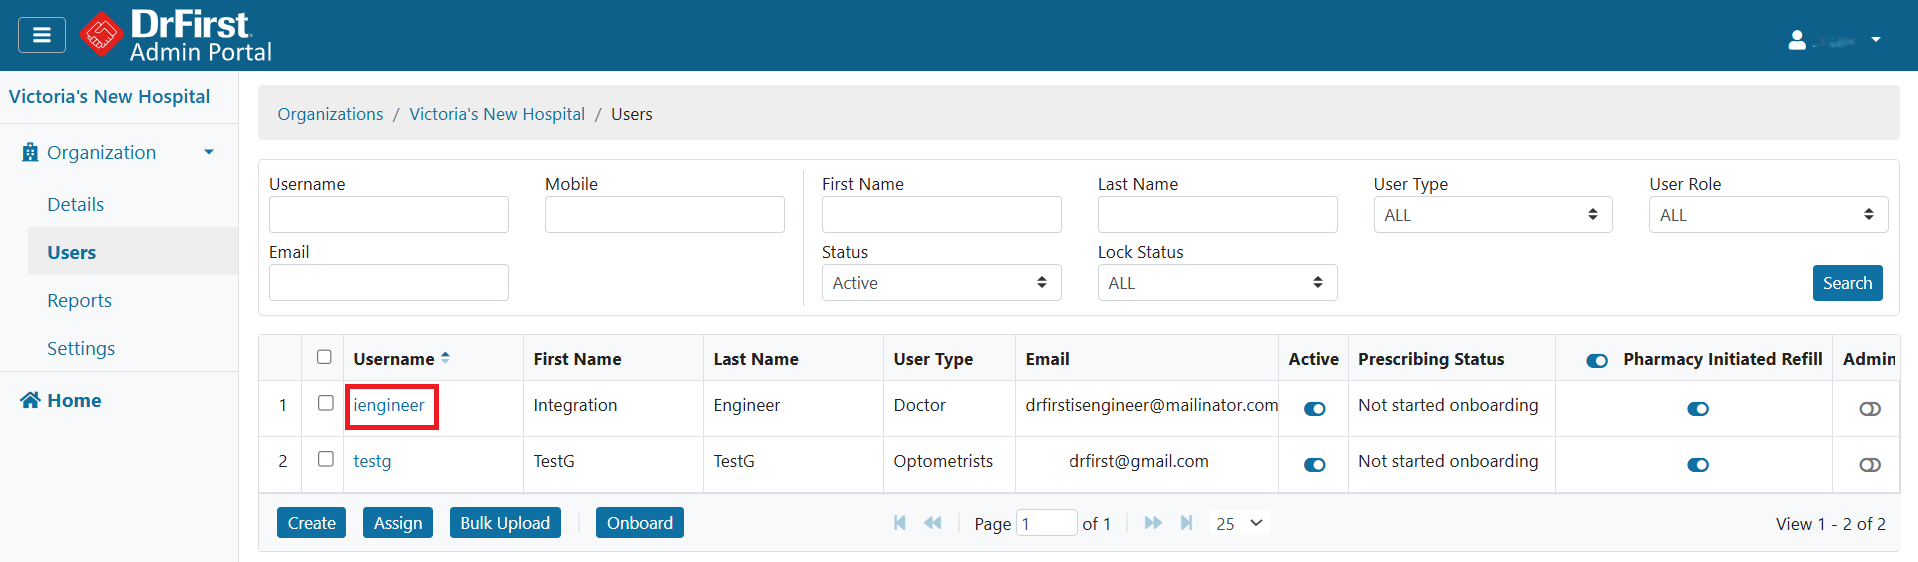This screenshot has height=562, width=1918.
Task: Open Reports in the sidebar
Action: 80,301
